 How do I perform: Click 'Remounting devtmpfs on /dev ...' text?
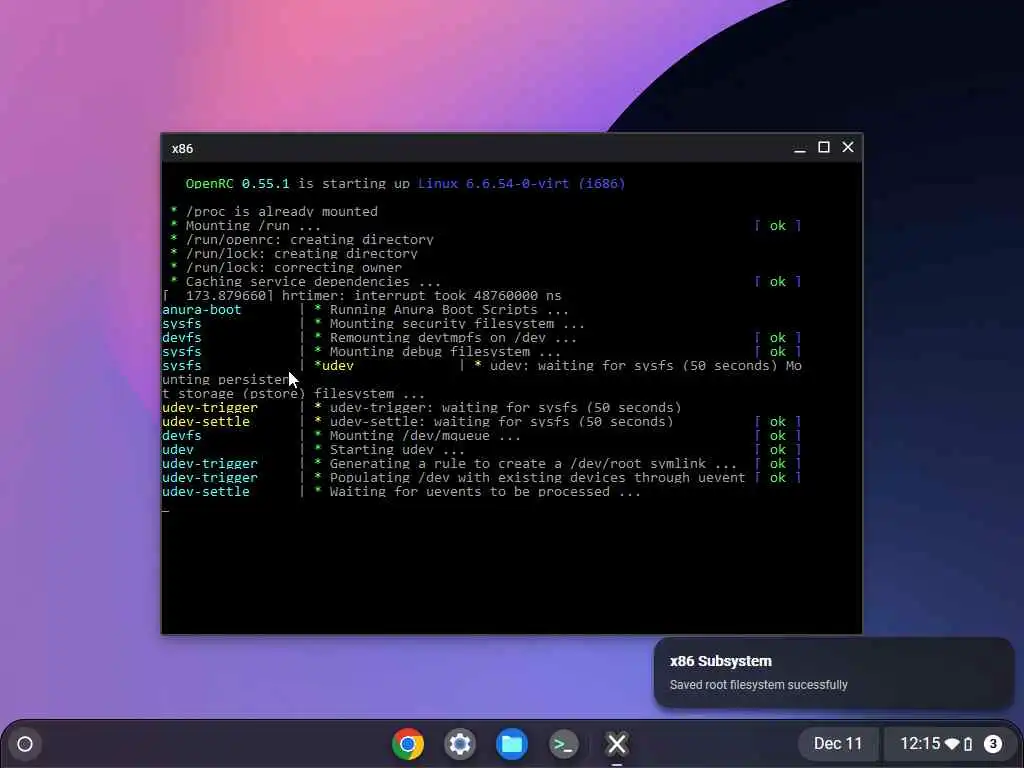[x=453, y=338]
